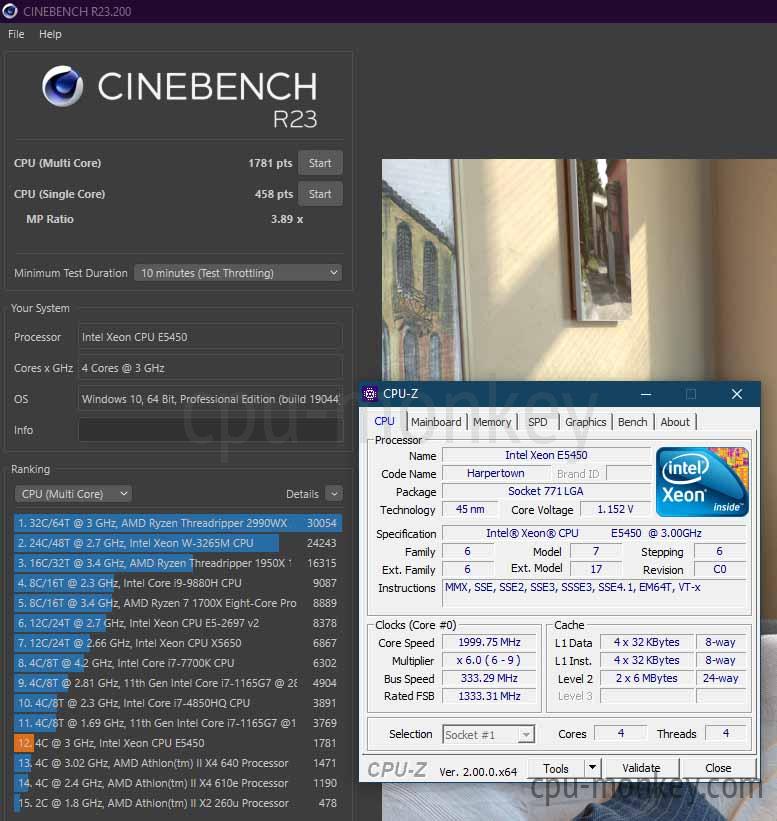This screenshot has width=777, height=821.
Task: Click the Cinebench title bar app icon
Action: [10, 11]
